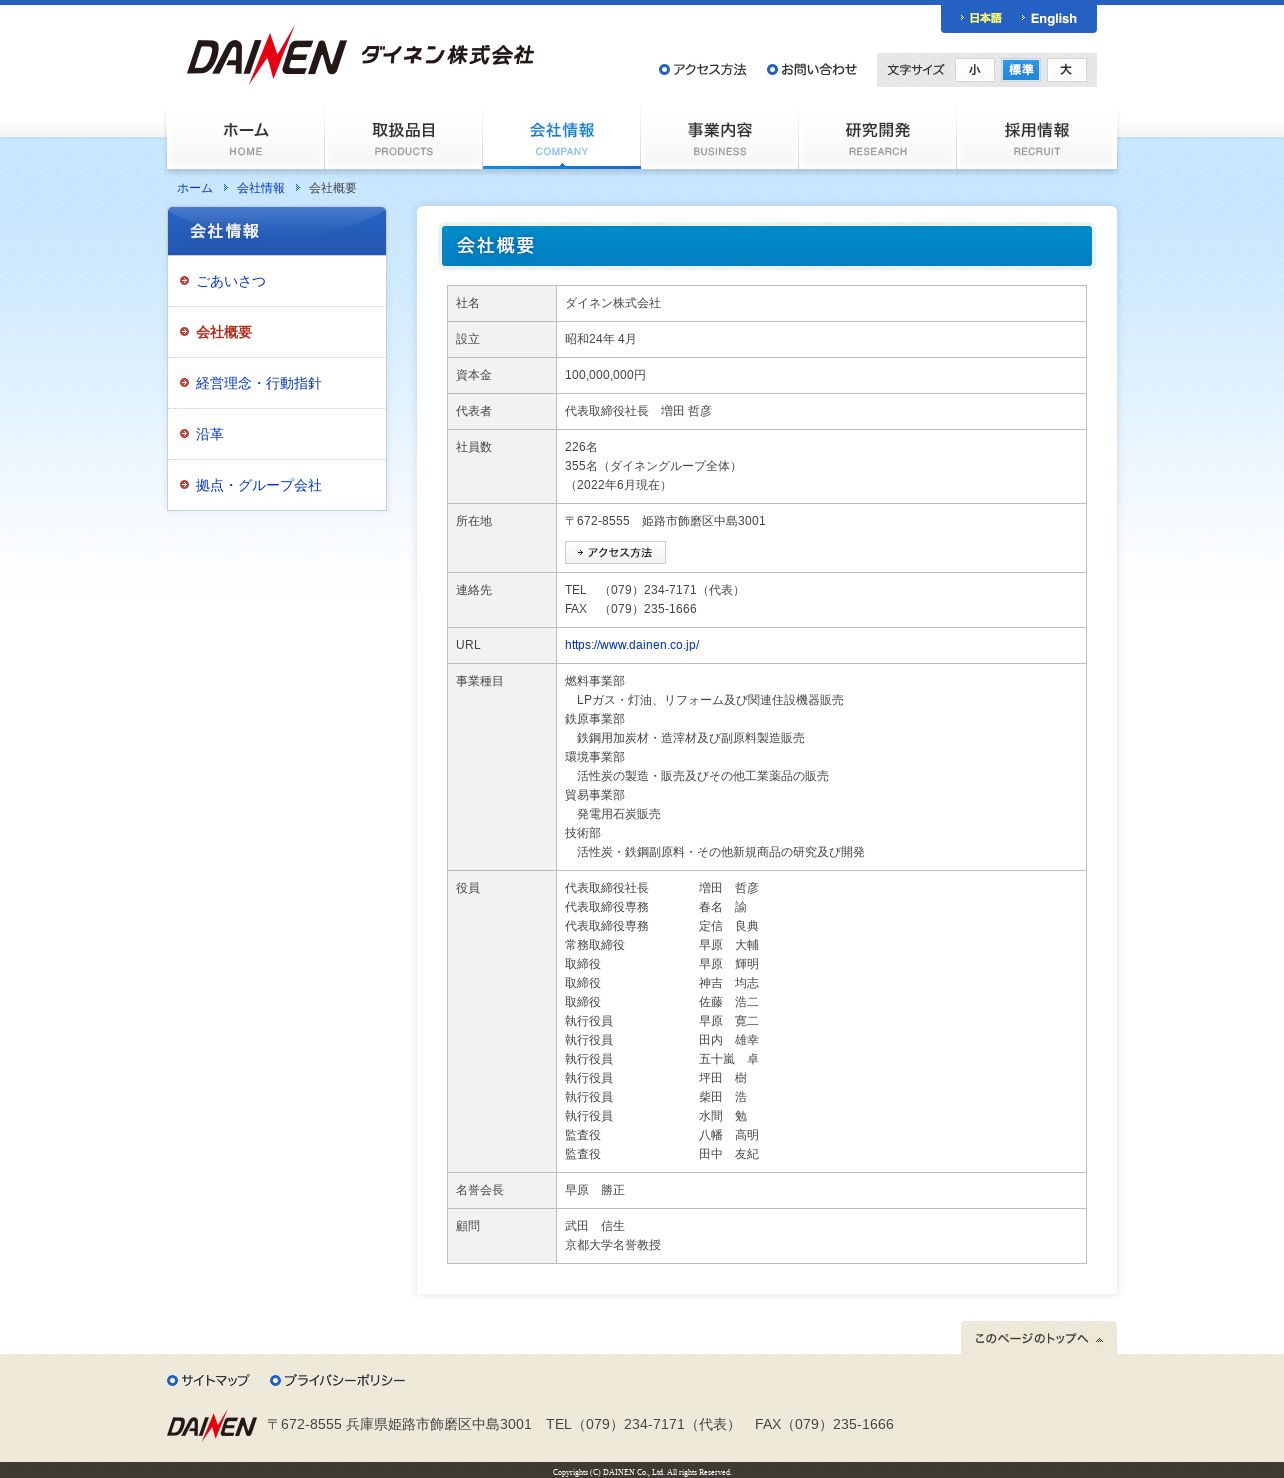Click the 鉄原事業部 business line
The image size is (1284, 1478).
[x=595, y=719]
